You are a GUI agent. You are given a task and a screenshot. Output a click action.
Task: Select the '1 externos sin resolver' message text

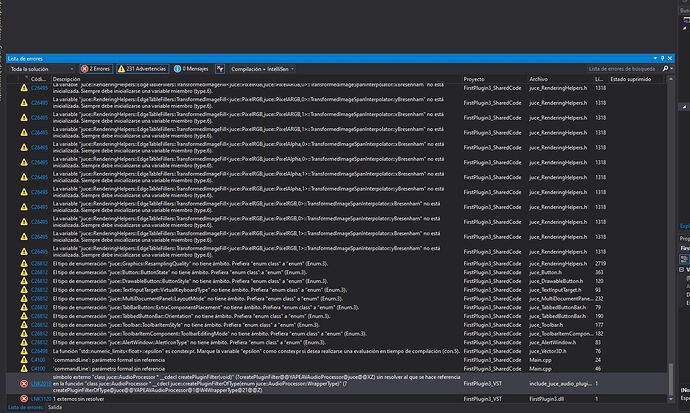pos(78,399)
